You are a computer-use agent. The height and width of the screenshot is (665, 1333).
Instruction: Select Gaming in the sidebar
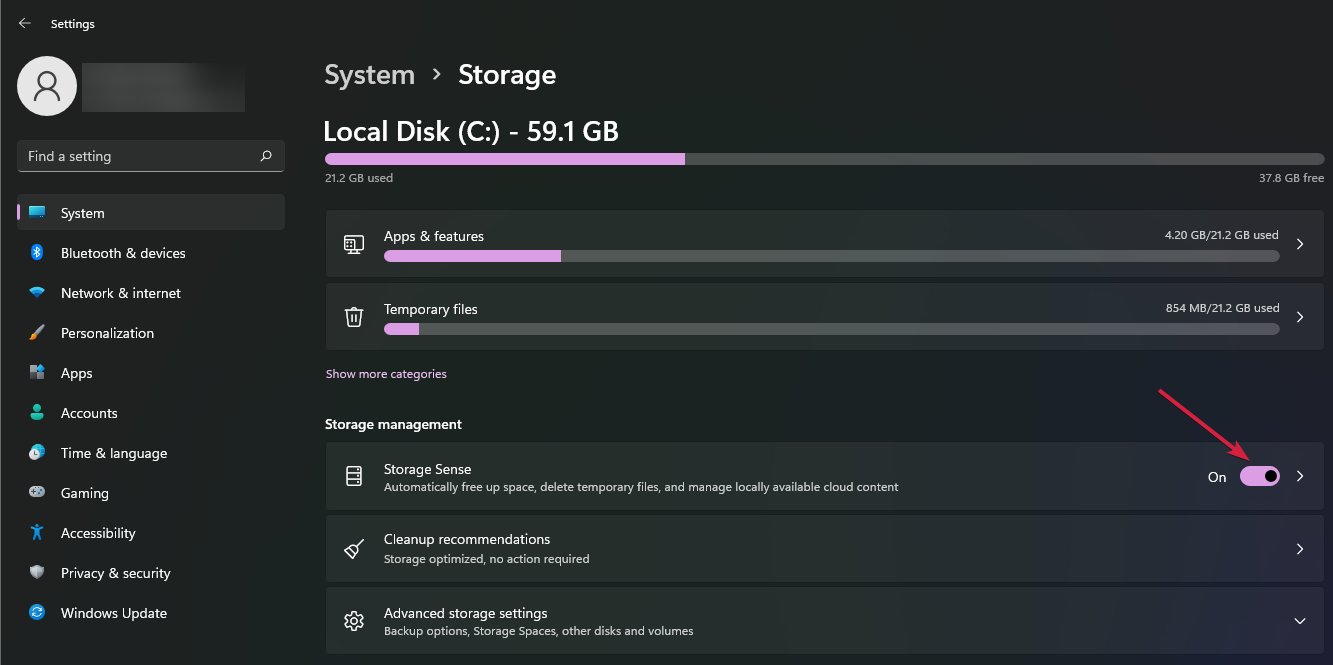[x=84, y=493]
